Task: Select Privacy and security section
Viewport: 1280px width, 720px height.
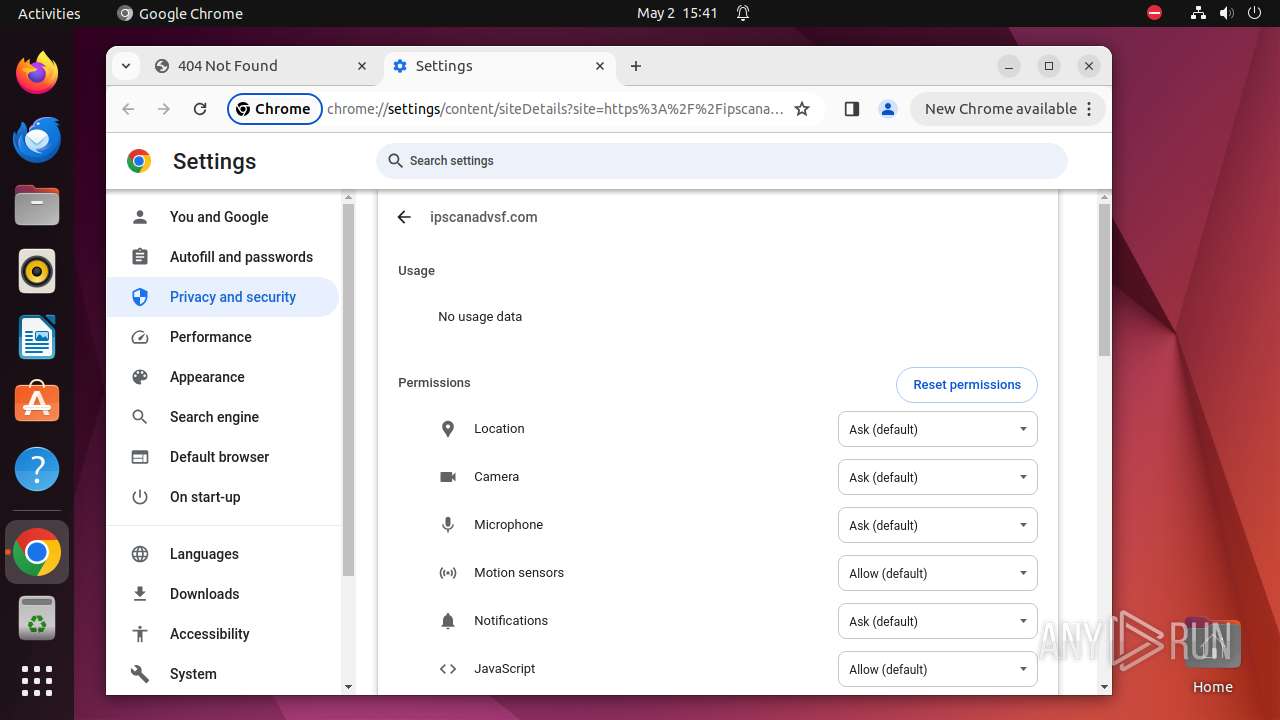Action: click(x=223, y=297)
